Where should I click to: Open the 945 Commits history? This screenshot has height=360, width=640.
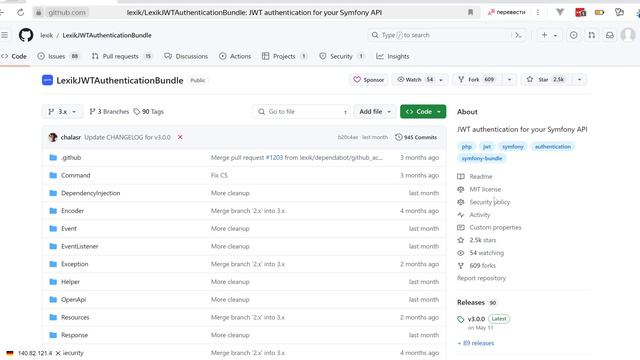click(x=416, y=137)
